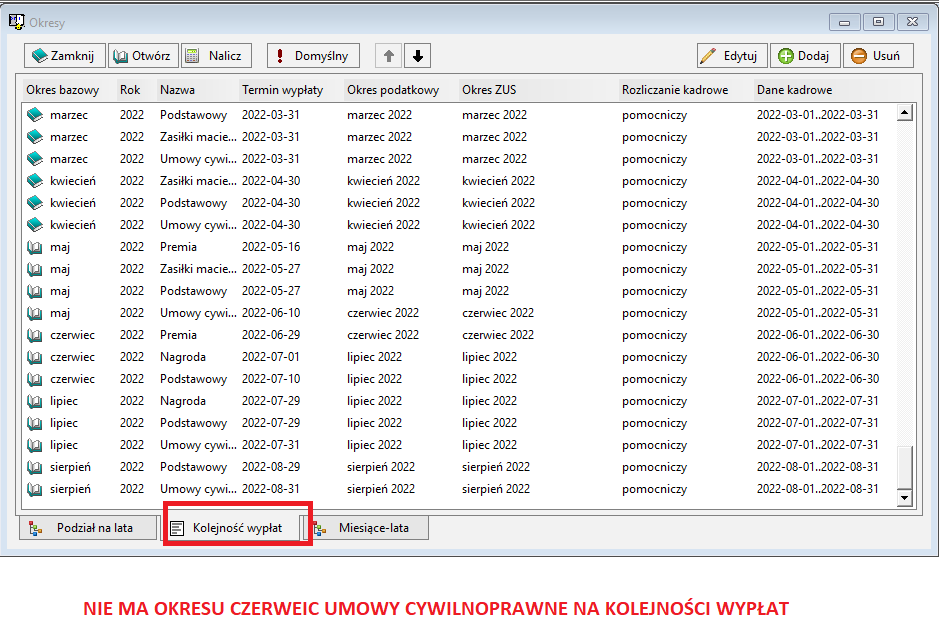The height and width of the screenshot is (635, 939).
Task: Click the Nalicz calculator button
Action: tap(216, 56)
